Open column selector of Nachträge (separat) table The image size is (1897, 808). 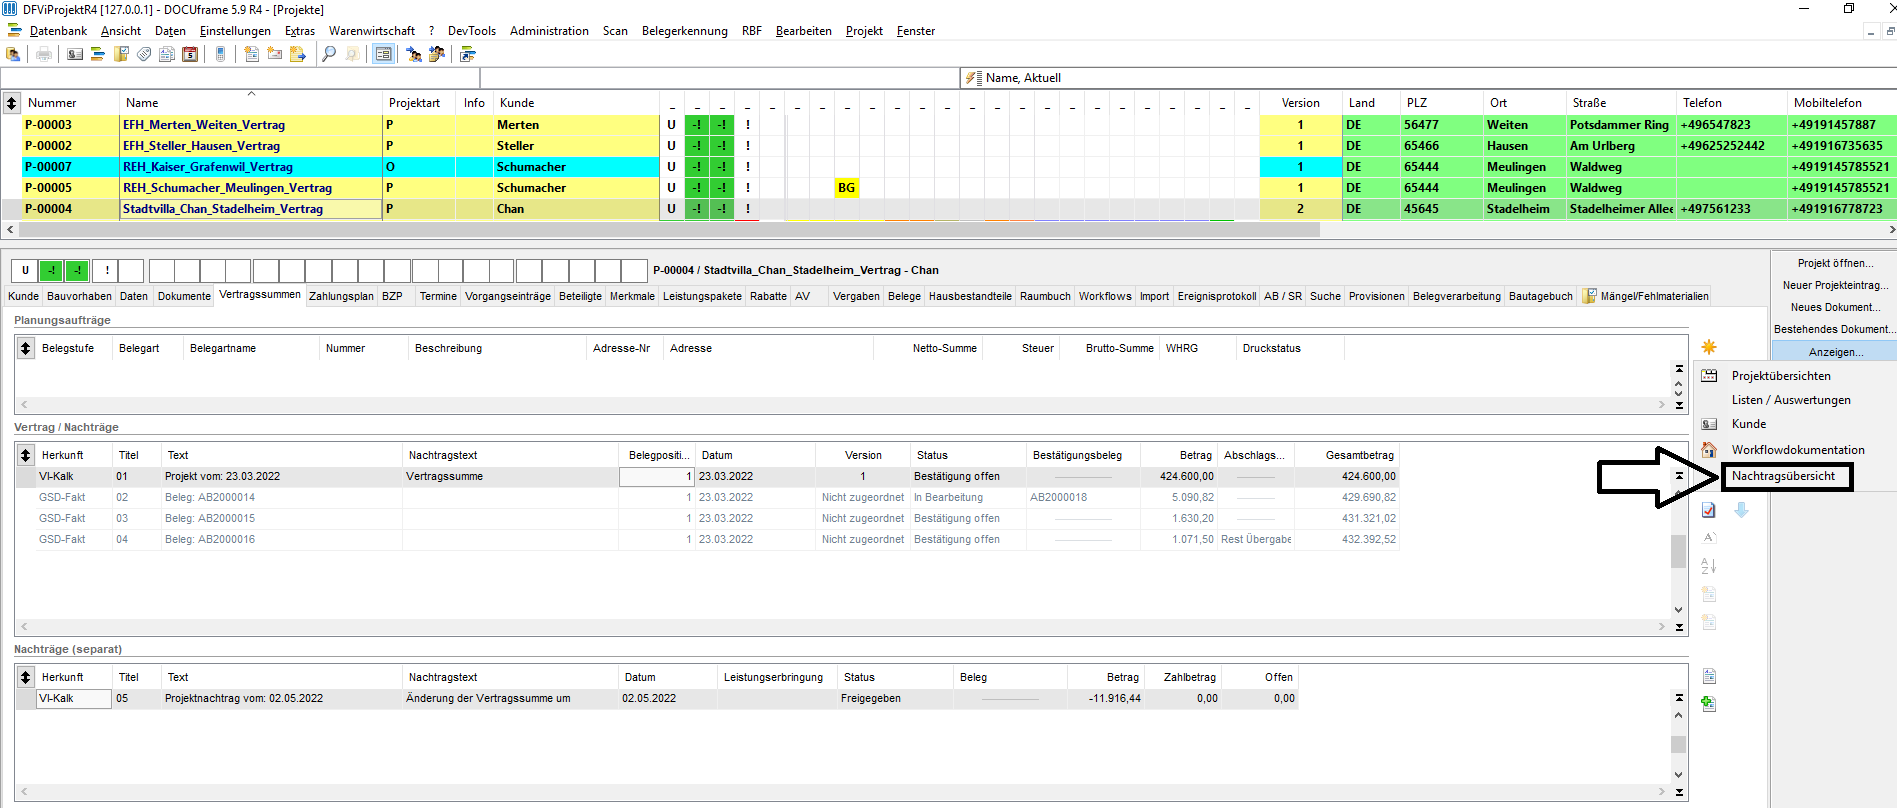tap(26, 677)
